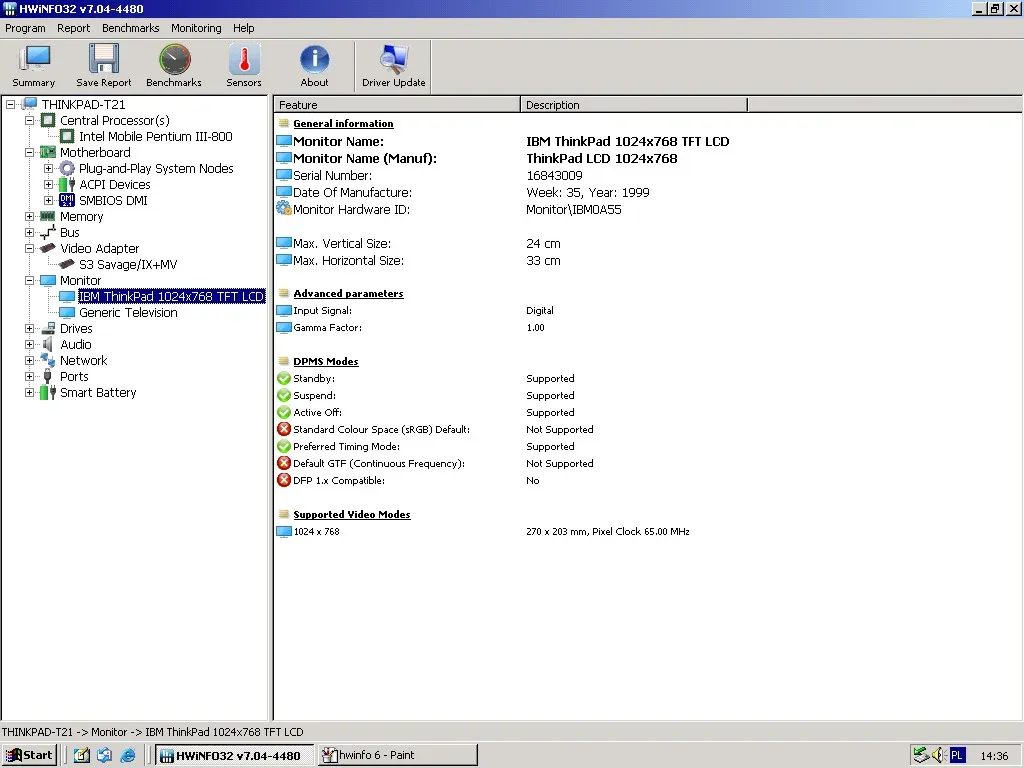
Task: Click the Feature column header
Action: tap(397, 104)
